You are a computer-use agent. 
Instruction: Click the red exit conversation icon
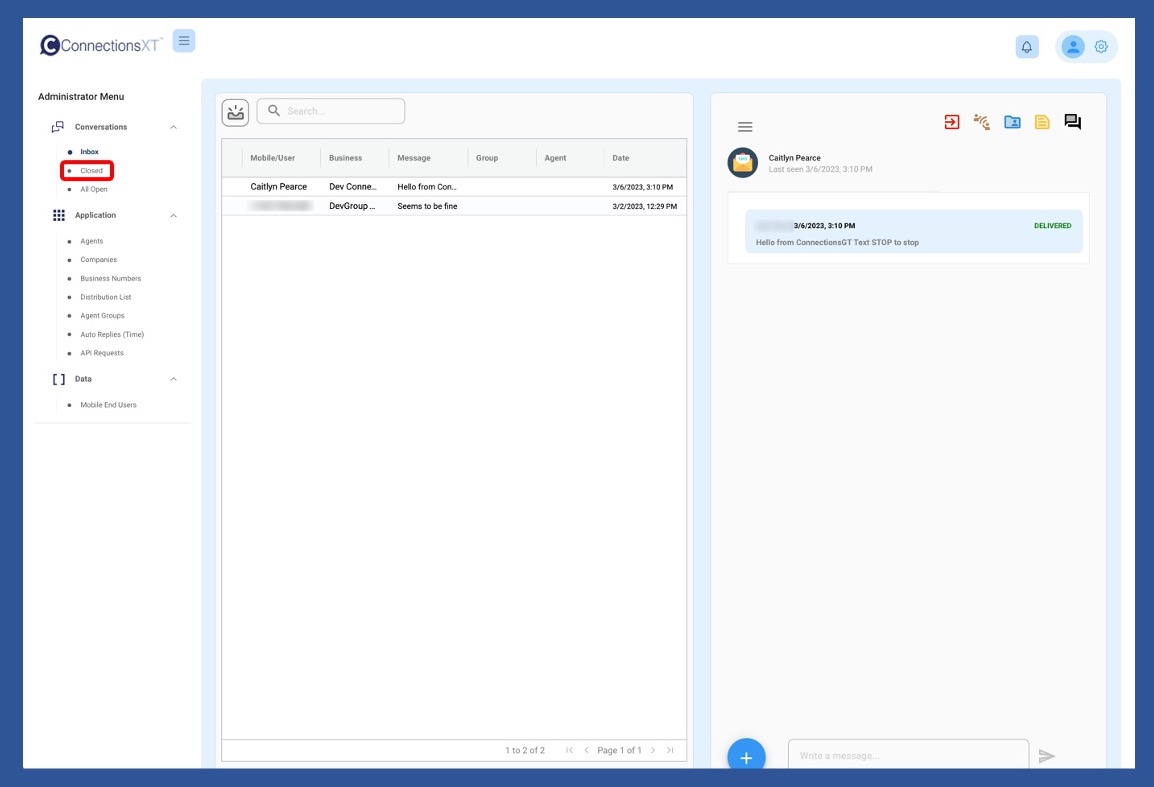[x=951, y=122]
